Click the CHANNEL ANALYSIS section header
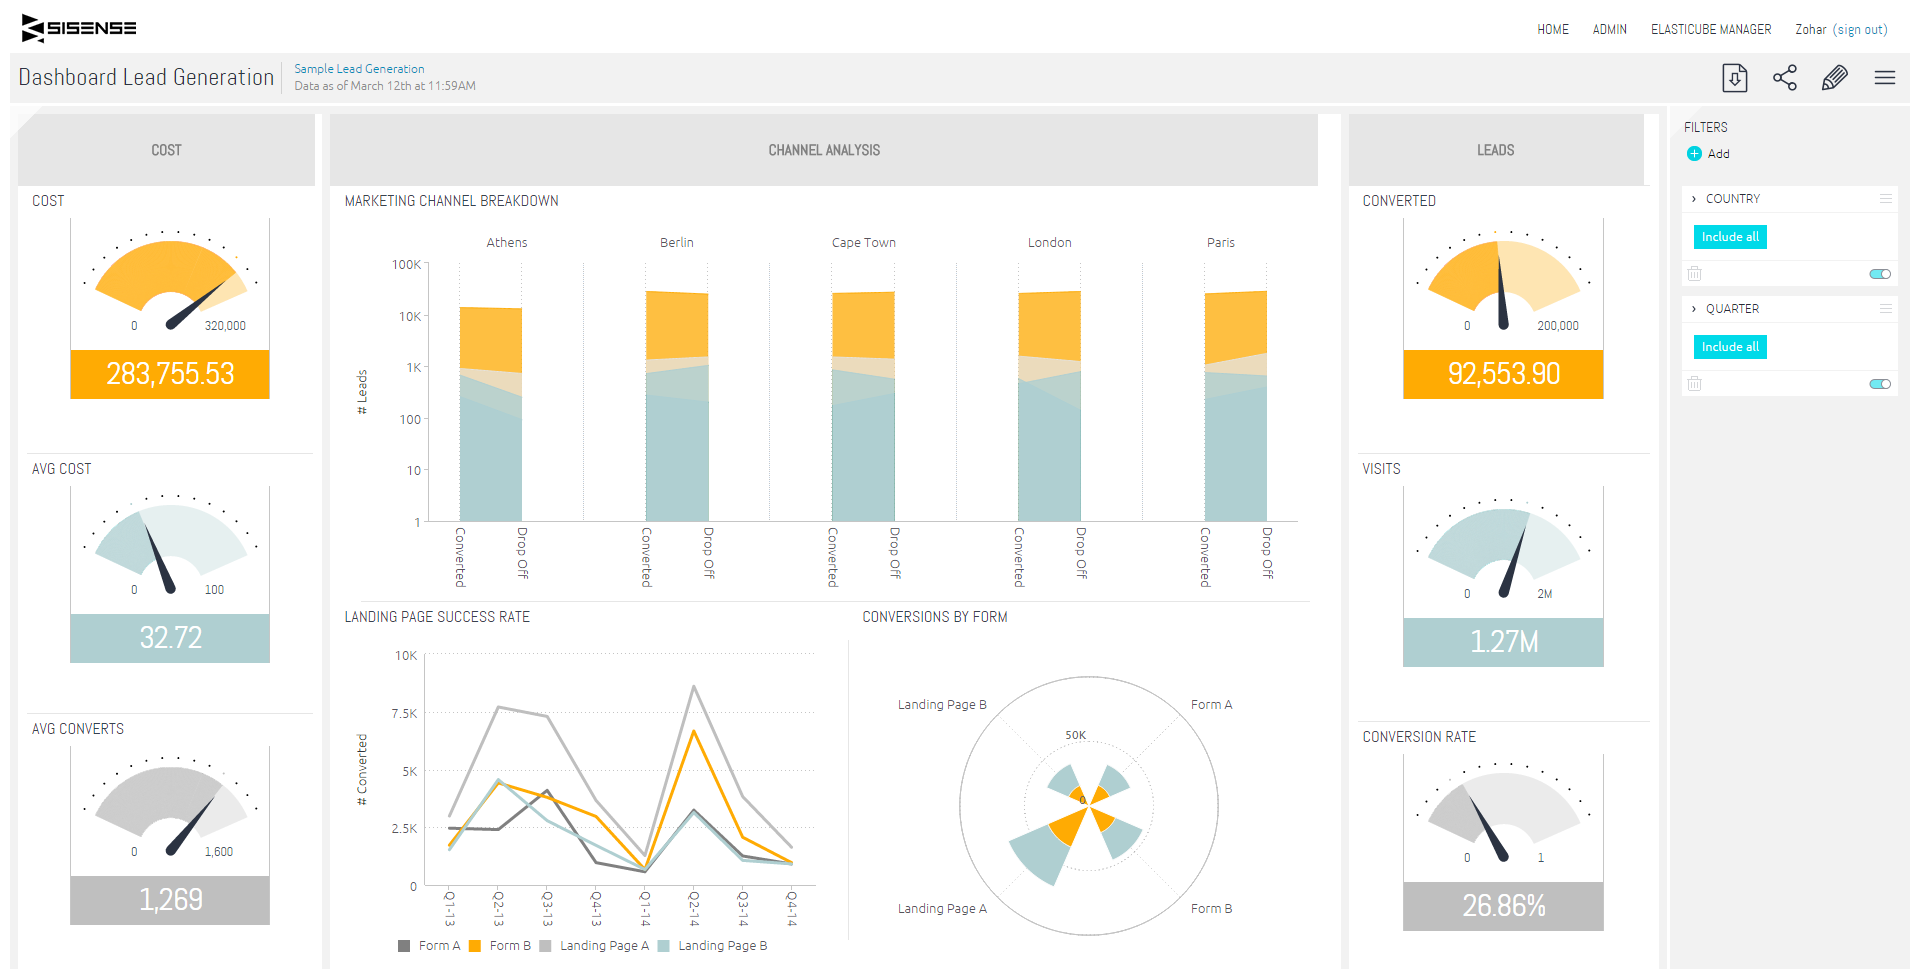Image resolution: width=1918 pixels, height=975 pixels. [824, 150]
